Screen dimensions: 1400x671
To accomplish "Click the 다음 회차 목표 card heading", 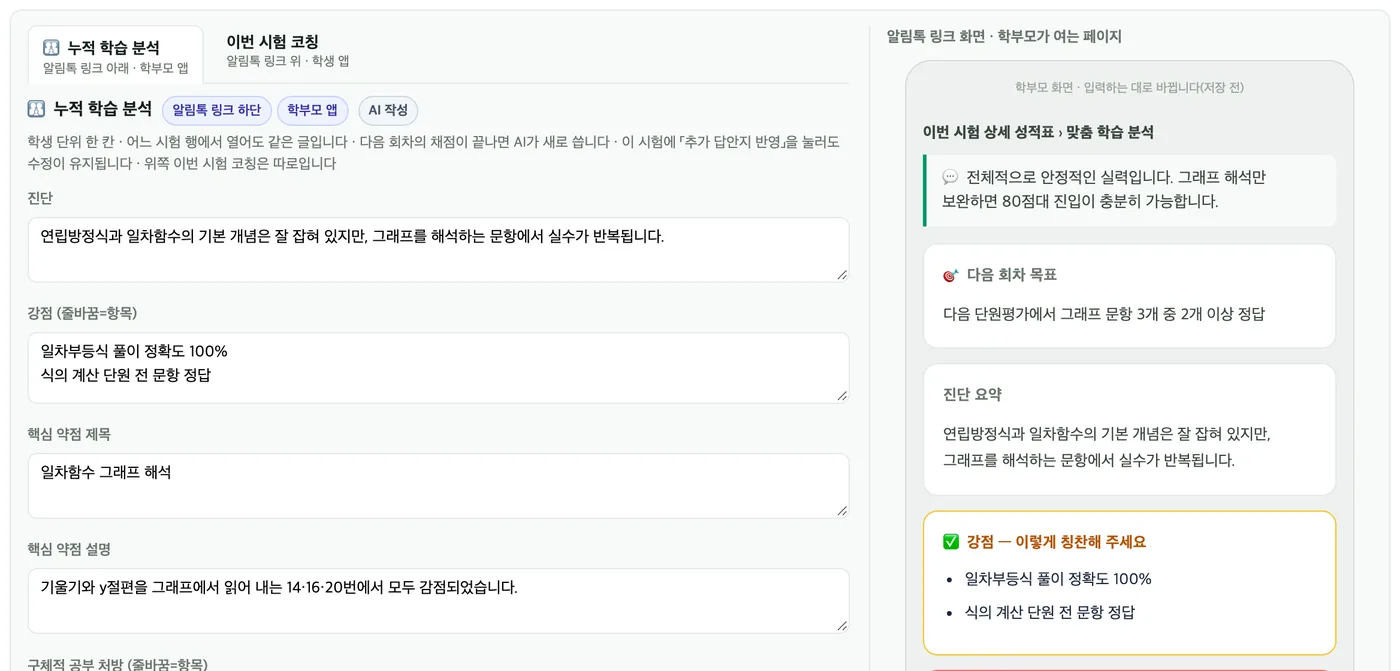I will 1011,275.
